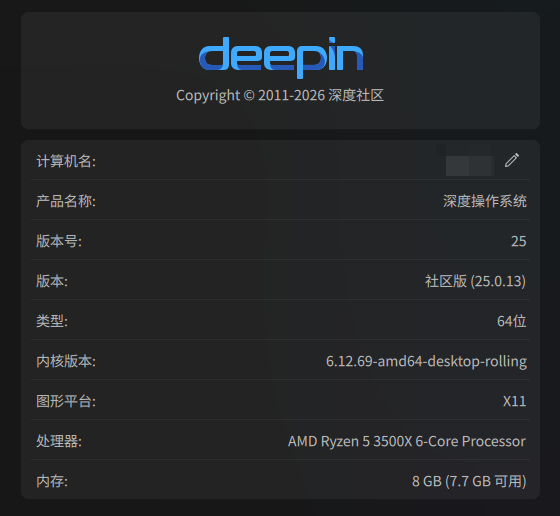Click the 类型 label
Viewport: 560px width, 516px height.
tap(52, 321)
